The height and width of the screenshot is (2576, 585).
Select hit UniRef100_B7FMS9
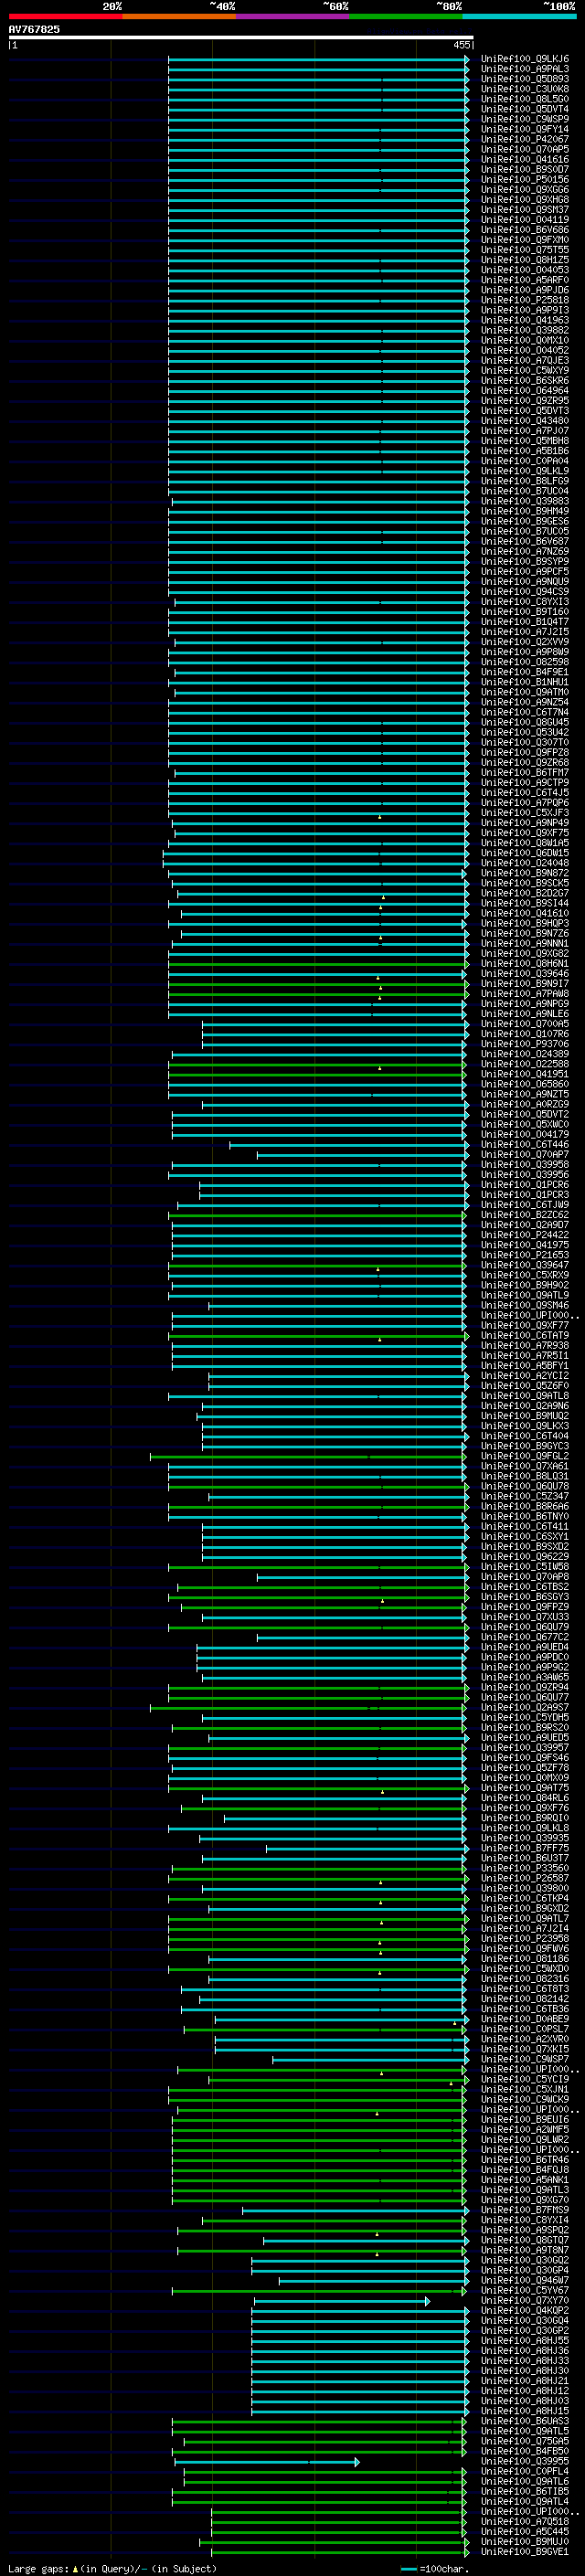pos(524,2210)
